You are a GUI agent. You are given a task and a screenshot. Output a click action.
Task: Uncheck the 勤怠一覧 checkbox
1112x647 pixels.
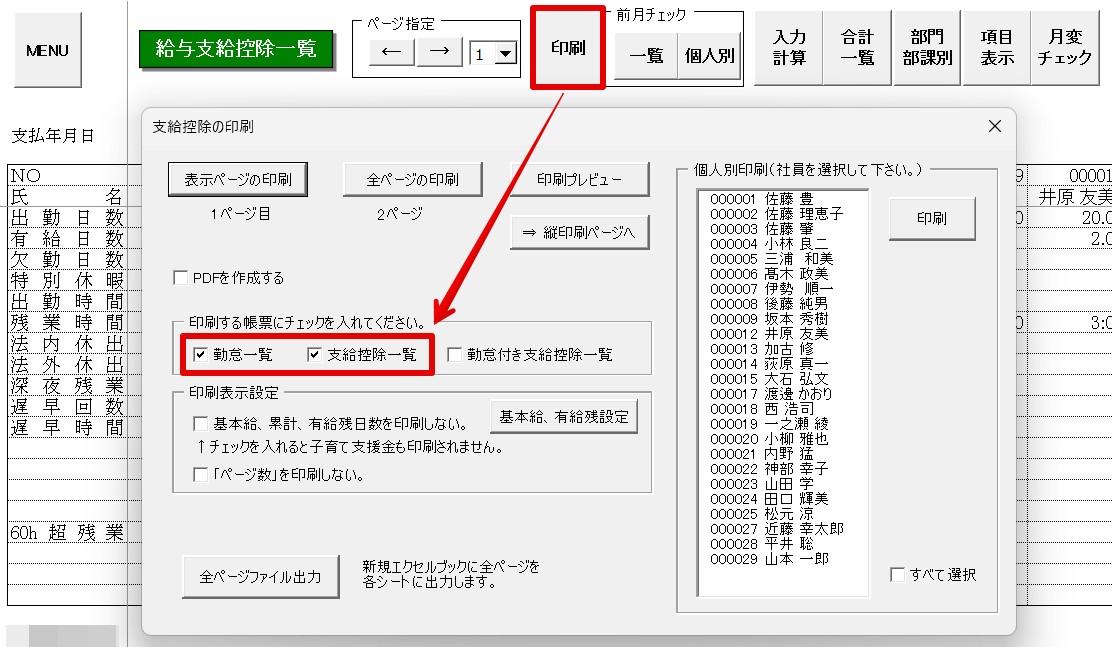coord(201,354)
